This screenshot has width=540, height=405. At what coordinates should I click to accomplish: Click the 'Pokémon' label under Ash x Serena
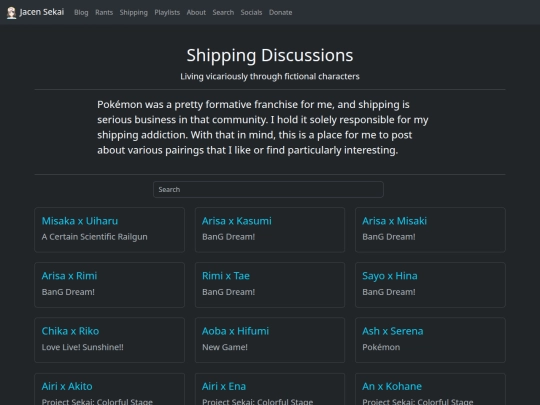[381, 347]
